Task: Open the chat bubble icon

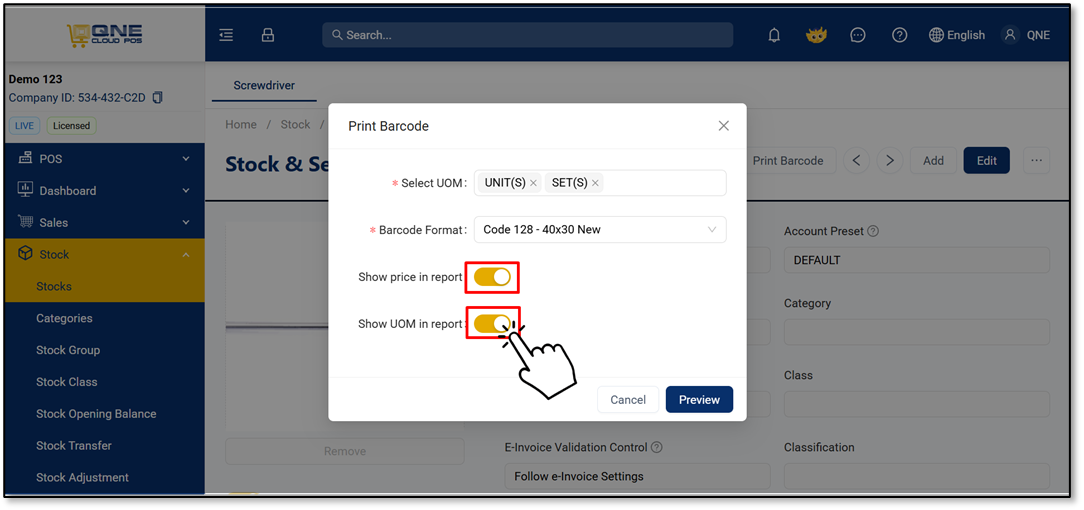Action: point(858,35)
